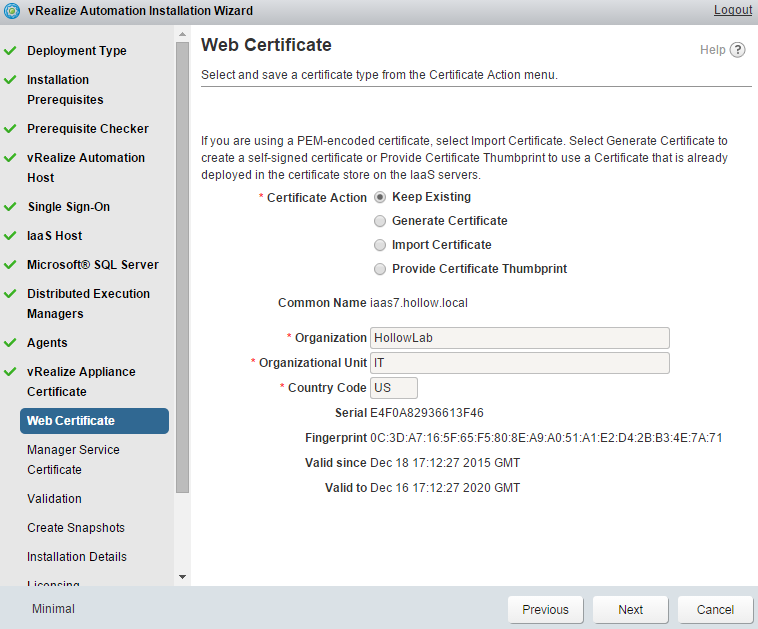Click the Help question mark icon

coord(738,50)
